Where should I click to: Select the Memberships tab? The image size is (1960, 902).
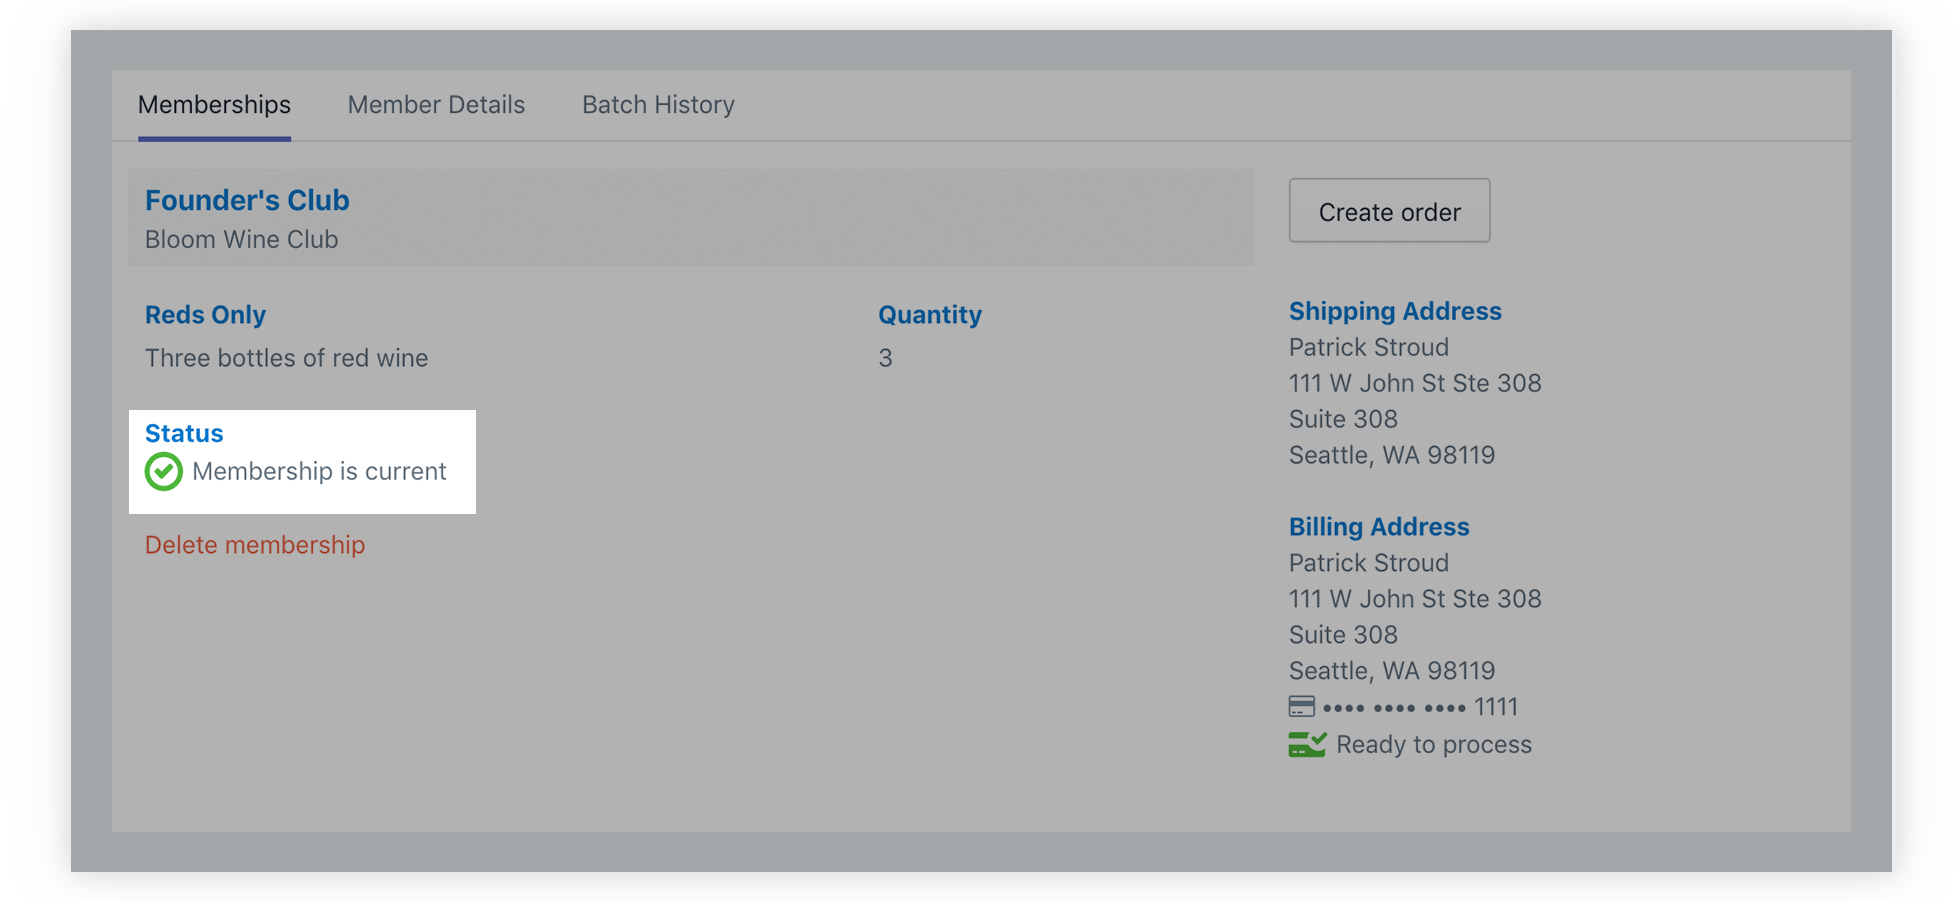214,105
